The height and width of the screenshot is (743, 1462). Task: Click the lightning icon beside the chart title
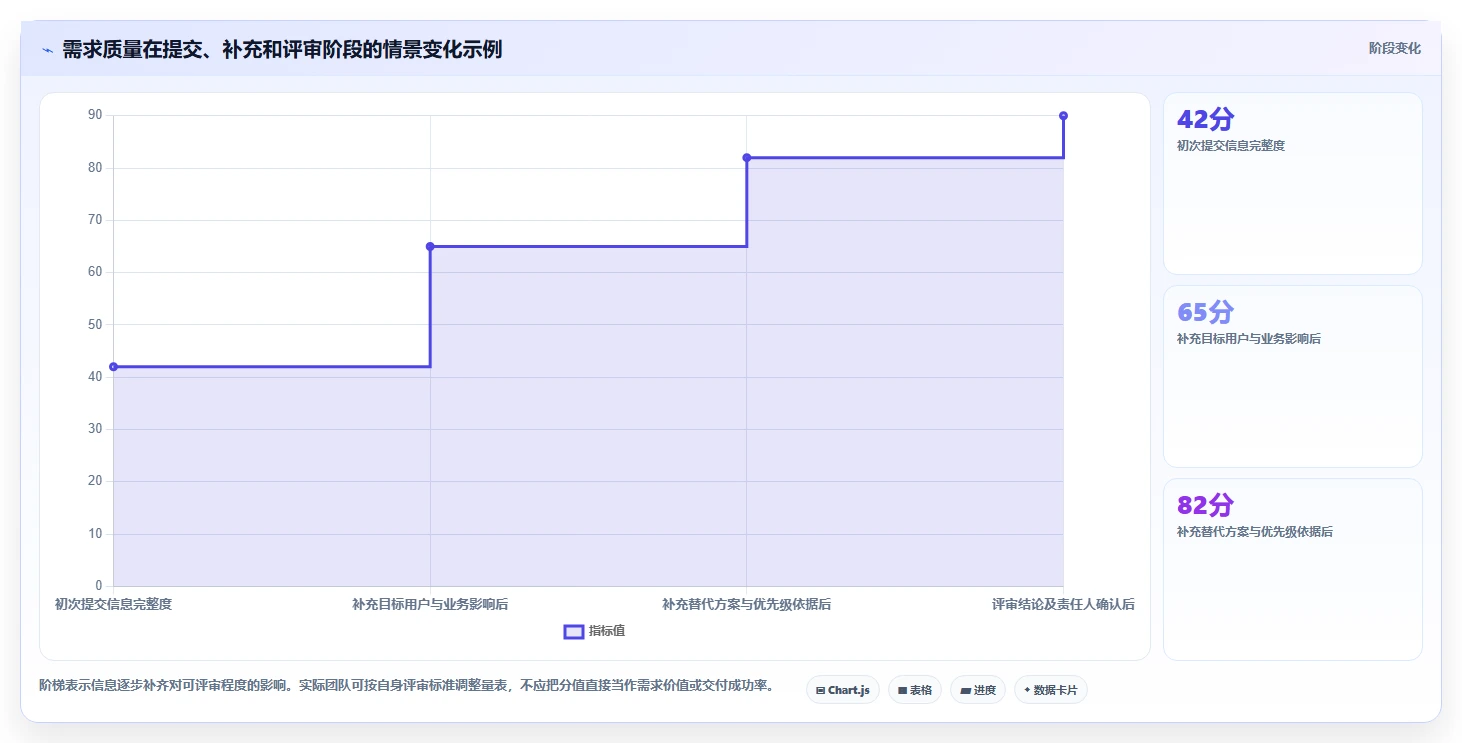[x=47, y=49]
